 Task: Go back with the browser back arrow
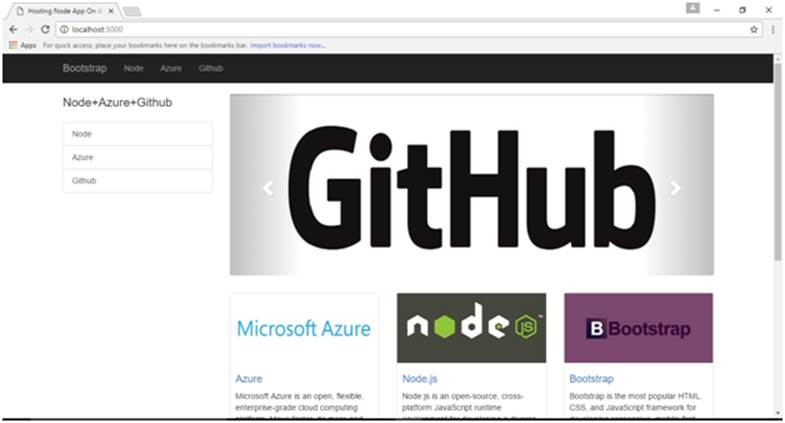coord(14,30)
